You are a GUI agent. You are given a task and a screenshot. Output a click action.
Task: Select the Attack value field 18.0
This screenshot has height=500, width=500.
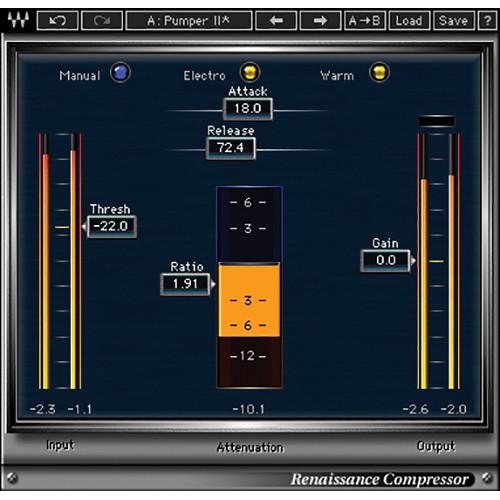[248, 109]
